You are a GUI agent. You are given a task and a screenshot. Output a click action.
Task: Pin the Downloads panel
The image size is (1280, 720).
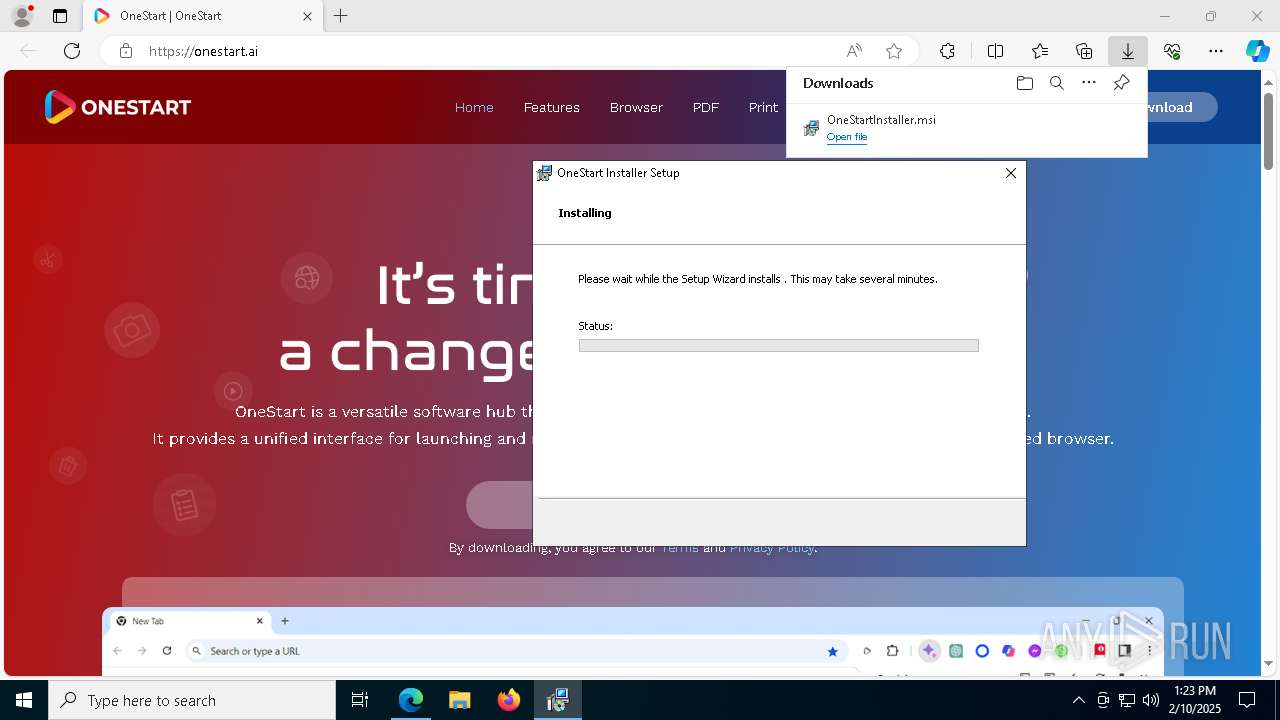[1121, 83]
